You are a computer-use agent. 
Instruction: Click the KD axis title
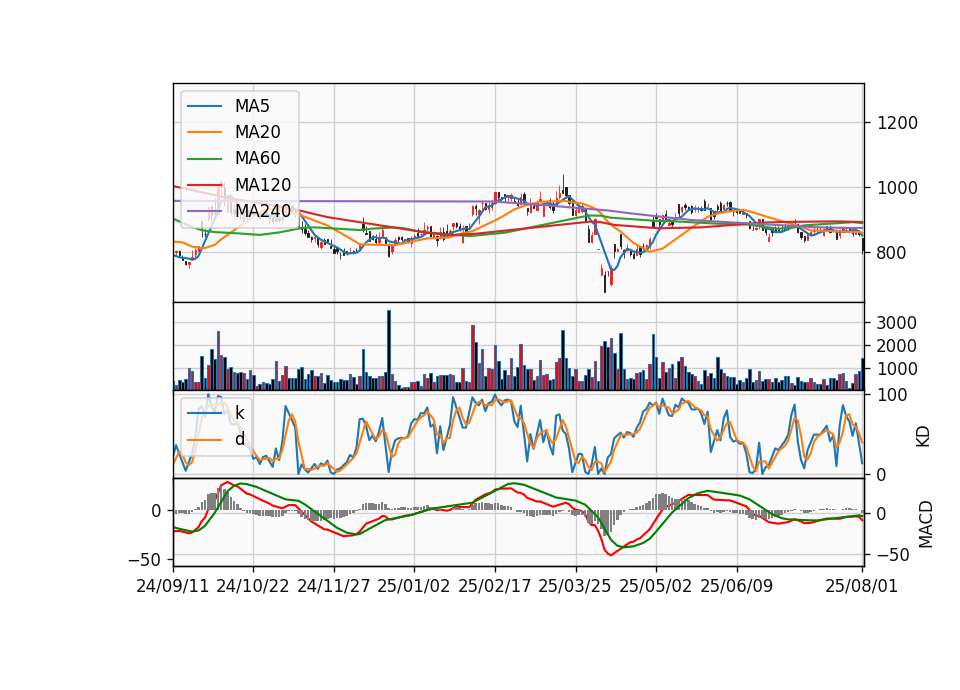click(x=923, y=437)
